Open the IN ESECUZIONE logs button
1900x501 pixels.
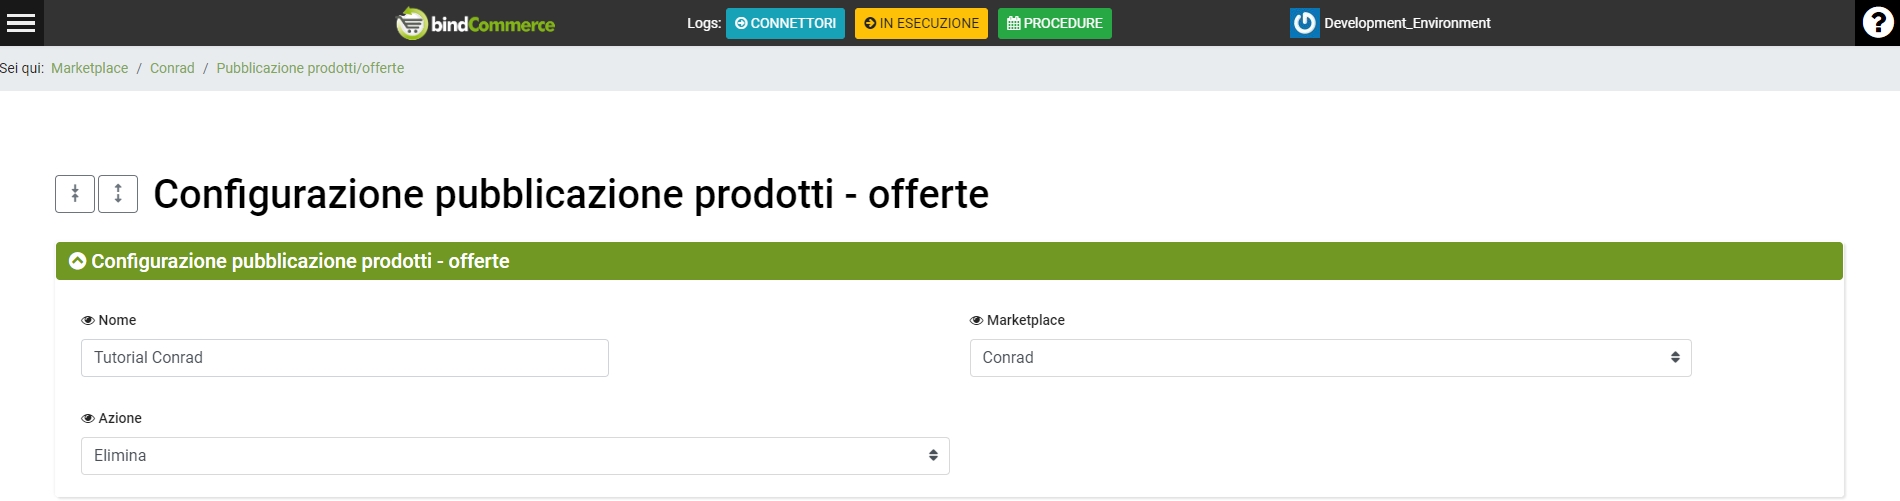click(921, 23)
